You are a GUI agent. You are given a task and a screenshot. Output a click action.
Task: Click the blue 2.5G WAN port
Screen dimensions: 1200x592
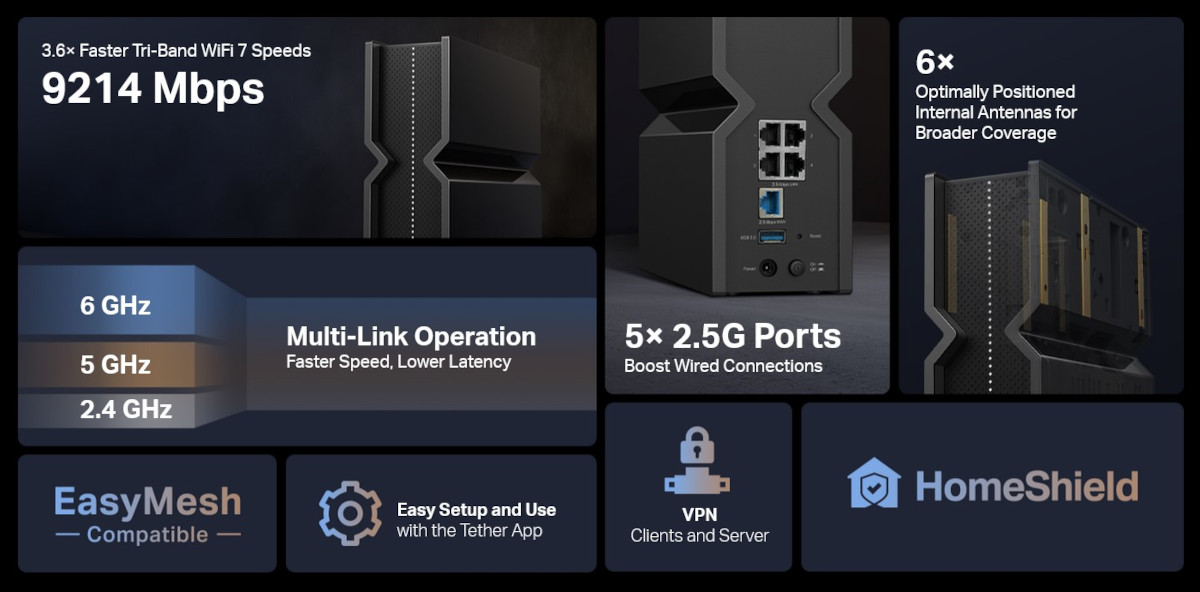pos(771,200)
